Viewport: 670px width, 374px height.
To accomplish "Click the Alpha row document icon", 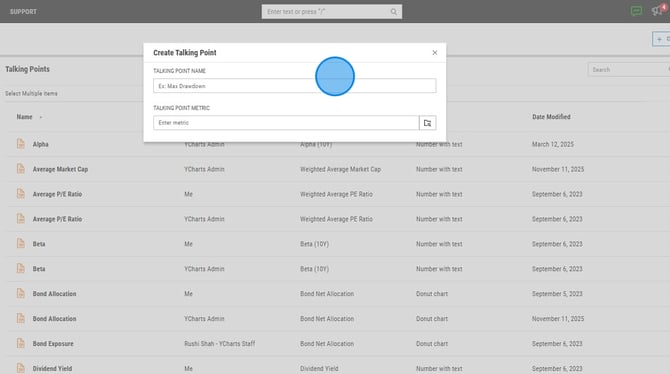I will (x=21, y=144).
